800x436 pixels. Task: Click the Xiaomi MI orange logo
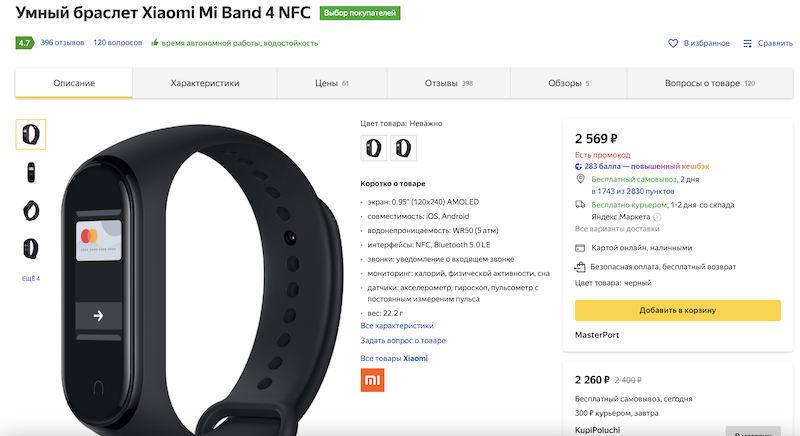point(373,380)
